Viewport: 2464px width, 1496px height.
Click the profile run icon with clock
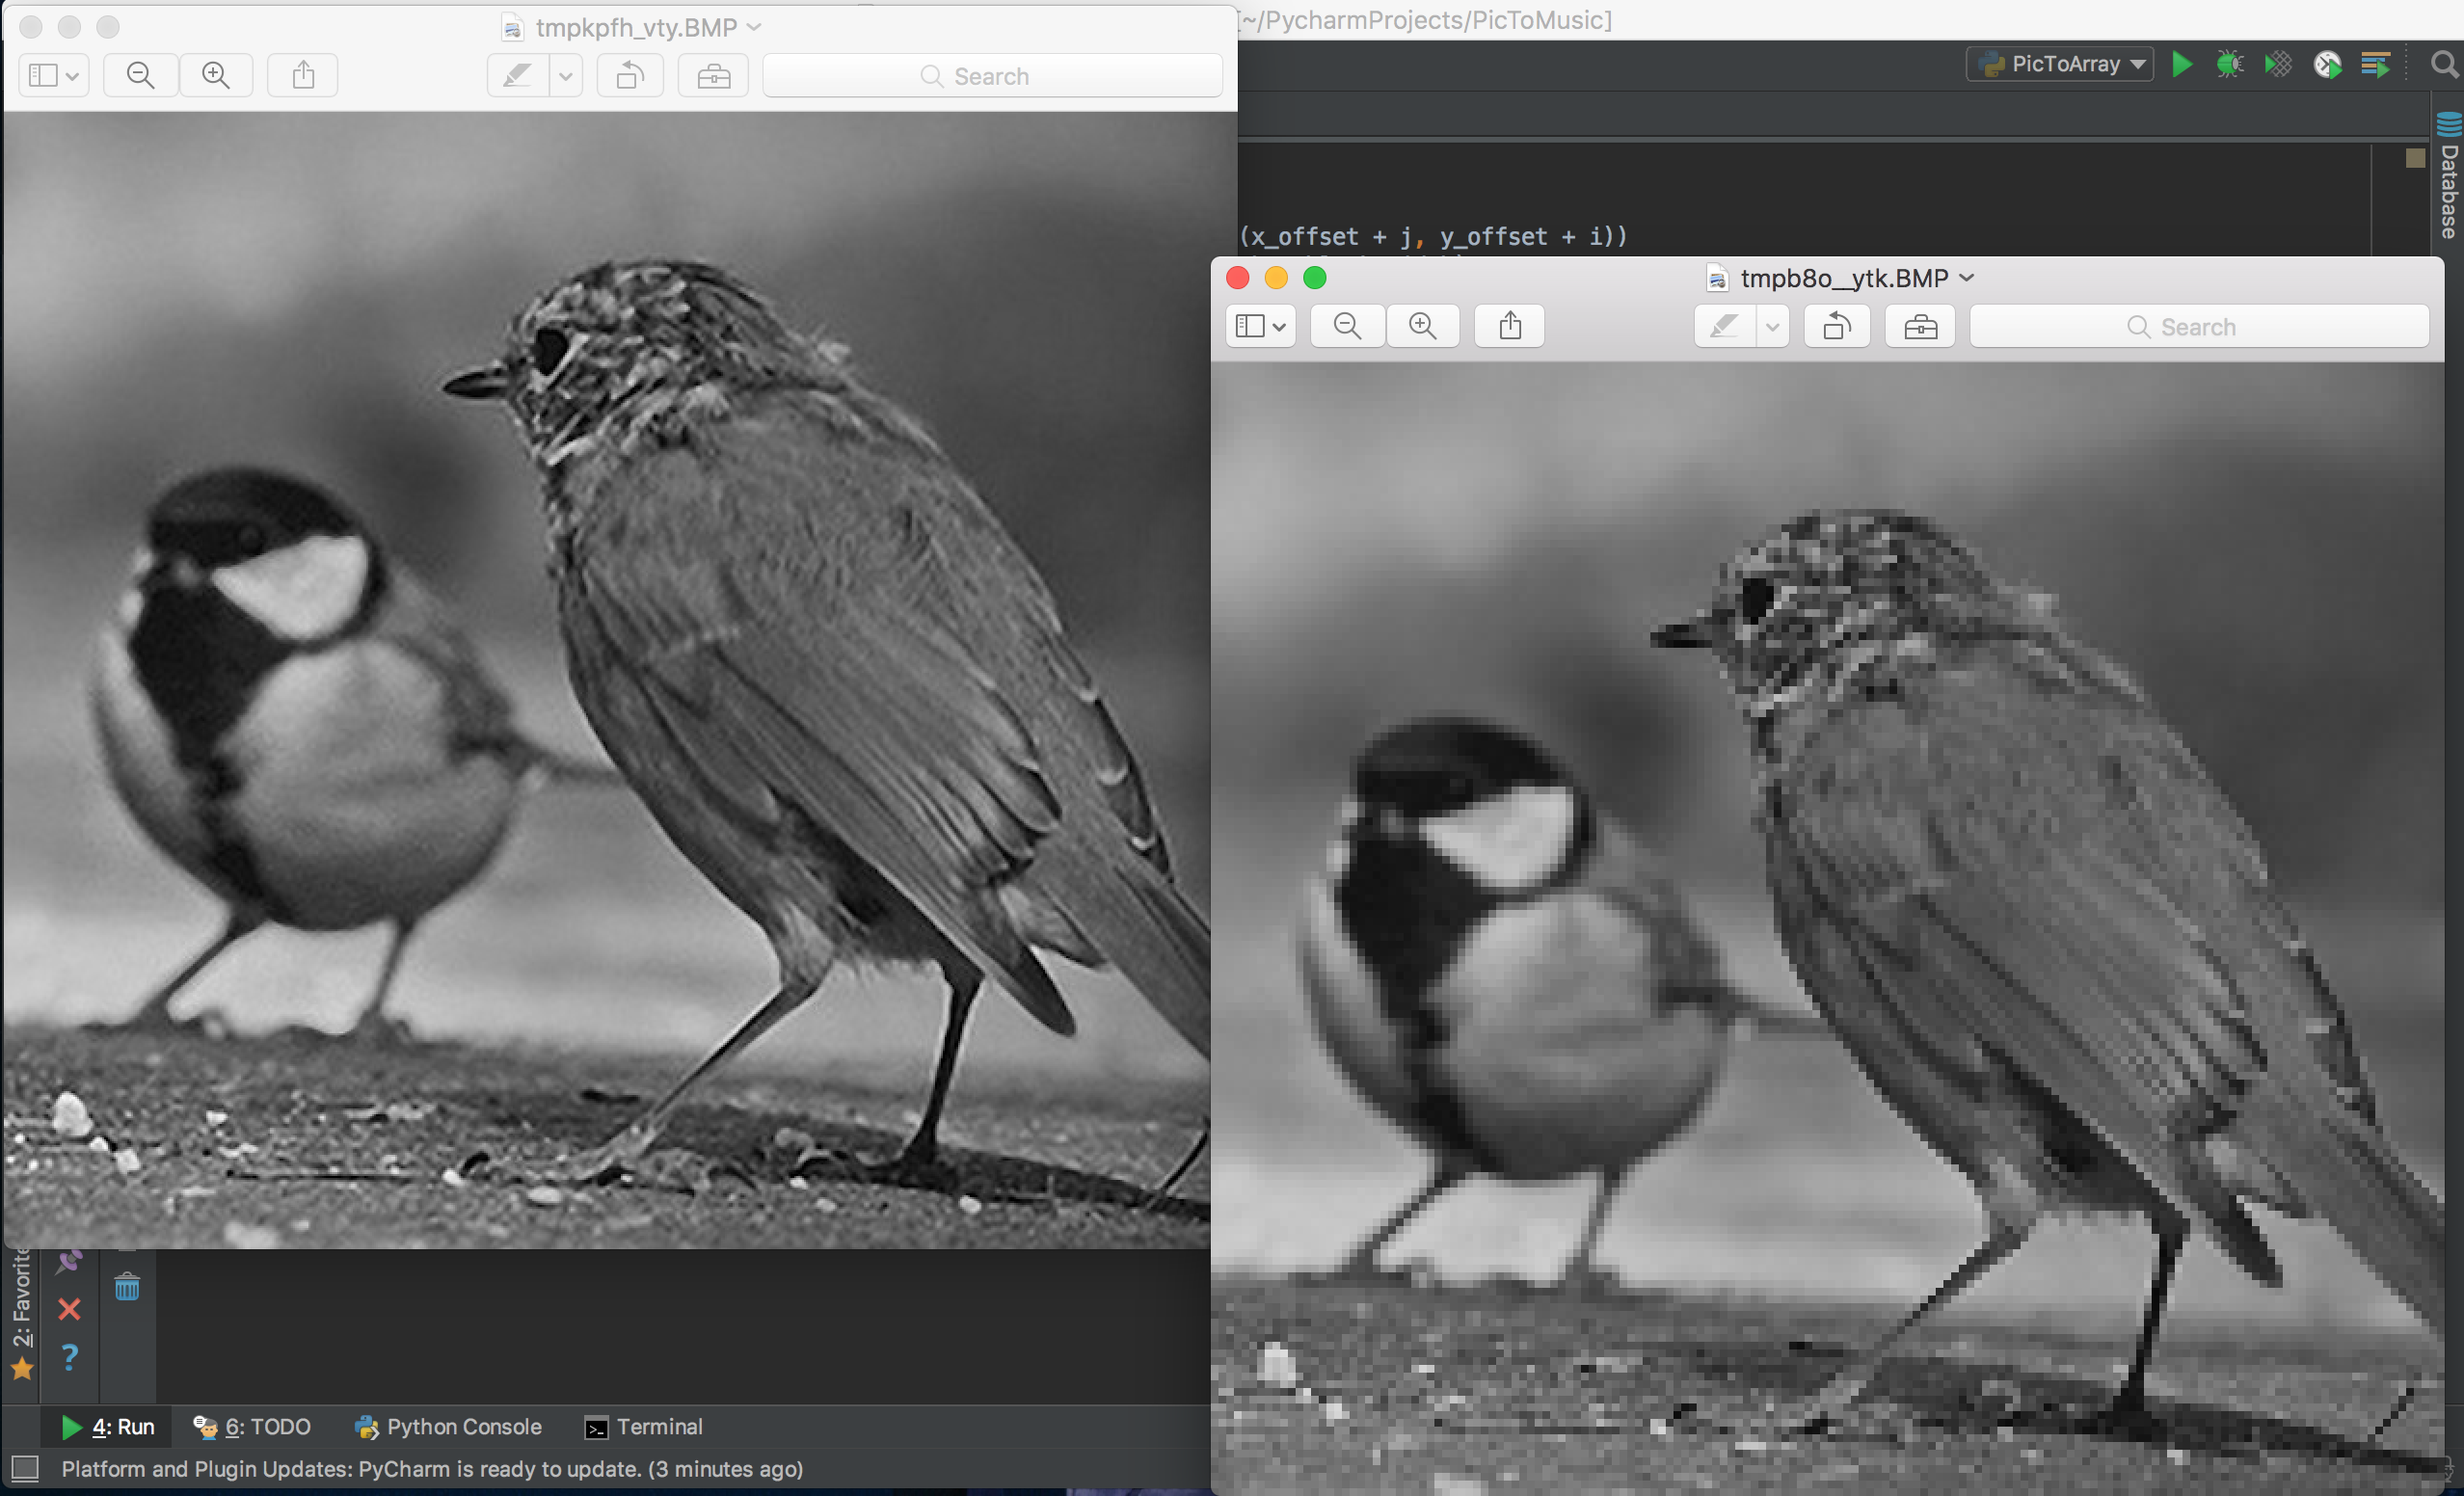point(2327,65)
